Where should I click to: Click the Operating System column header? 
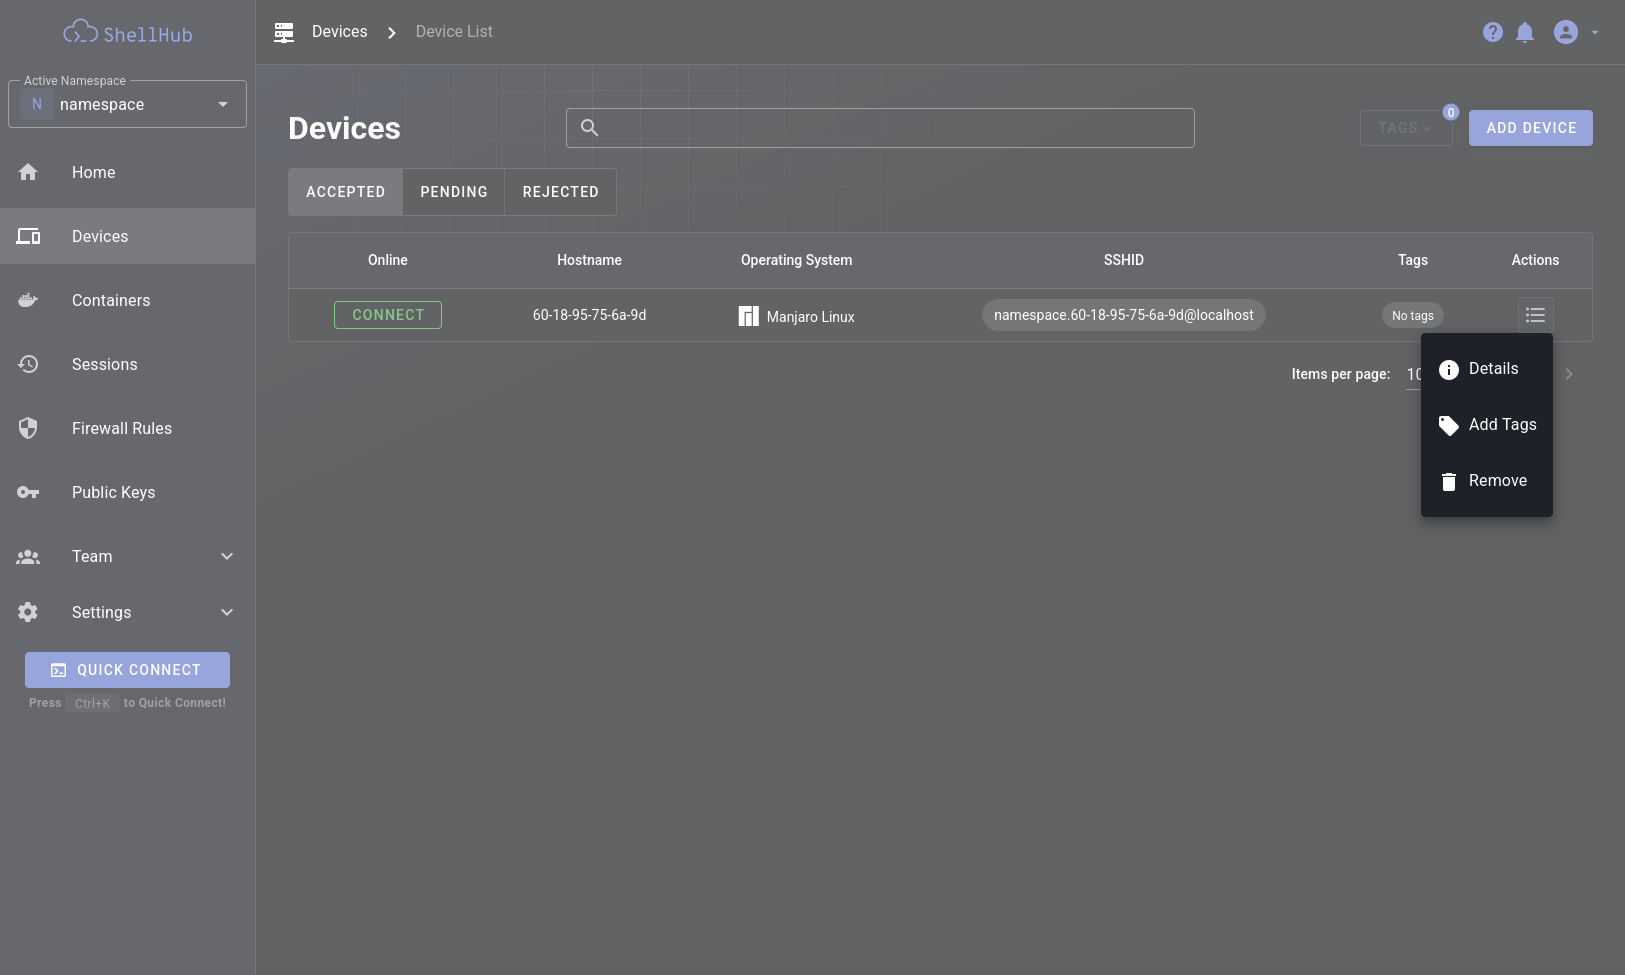796,260
